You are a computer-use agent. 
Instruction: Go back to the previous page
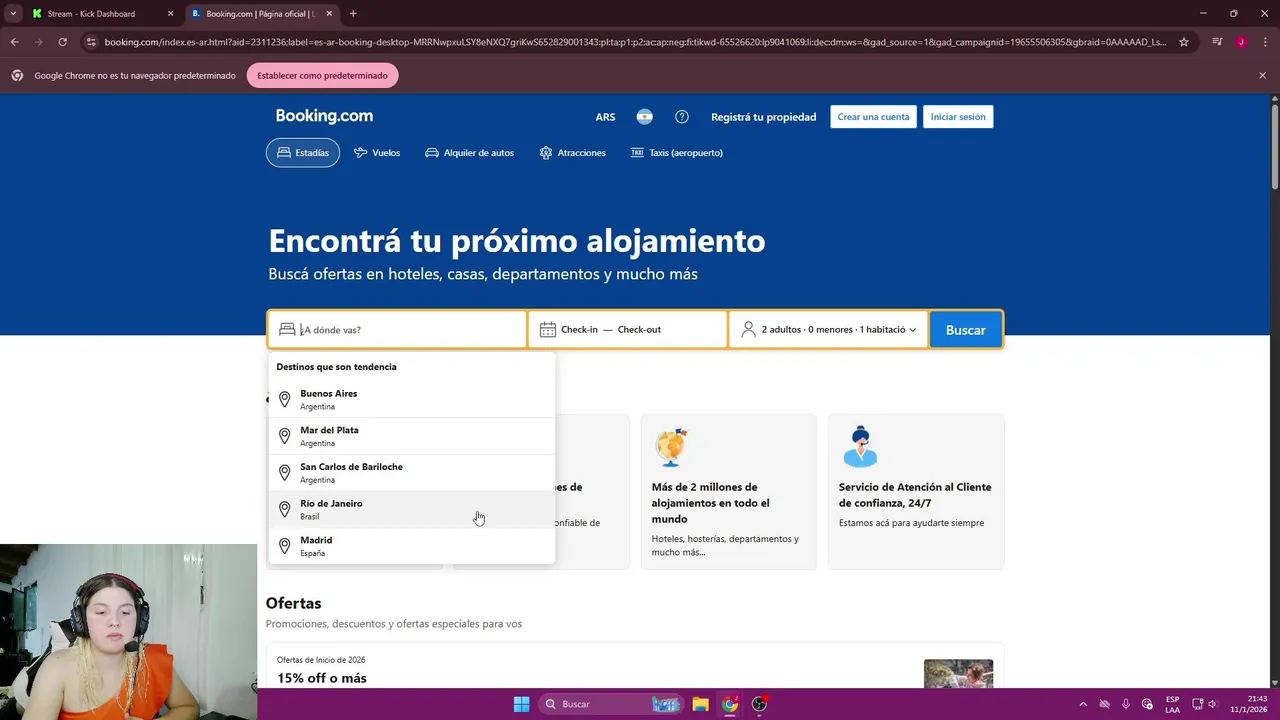tap(14, 42)
